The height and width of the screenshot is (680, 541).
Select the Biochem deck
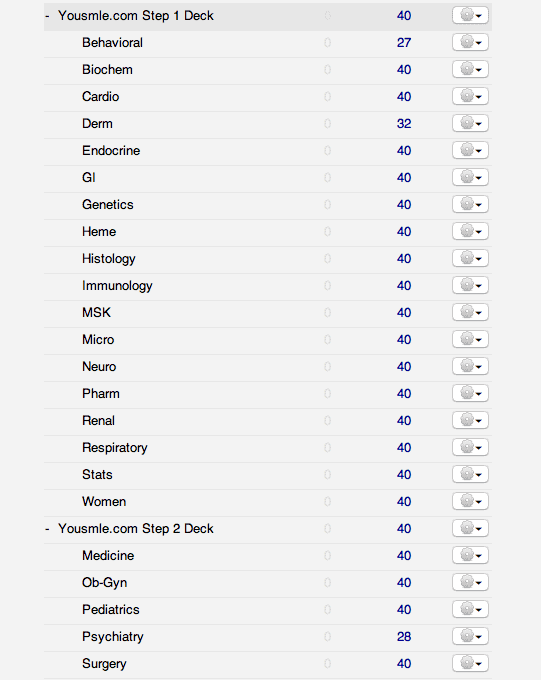[x=107, y=70]
